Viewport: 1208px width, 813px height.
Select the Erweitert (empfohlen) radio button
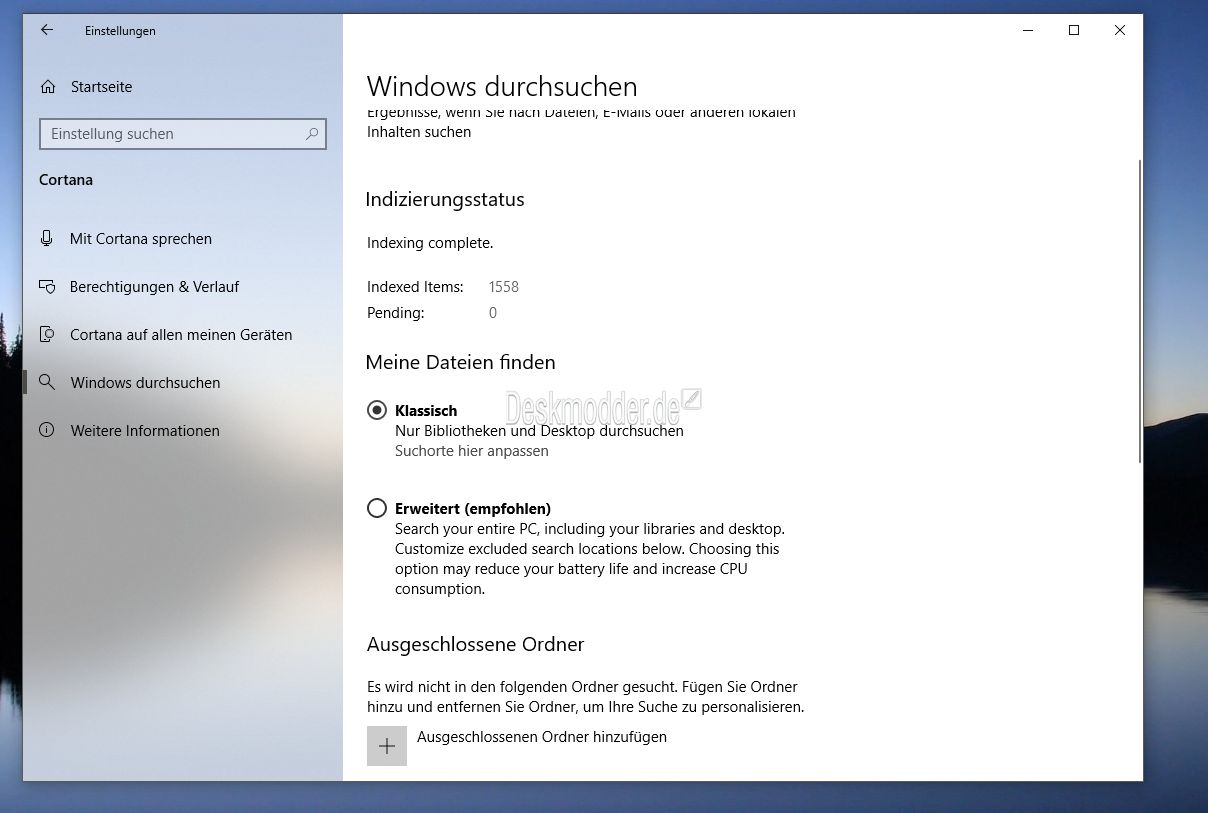point(377,508)
